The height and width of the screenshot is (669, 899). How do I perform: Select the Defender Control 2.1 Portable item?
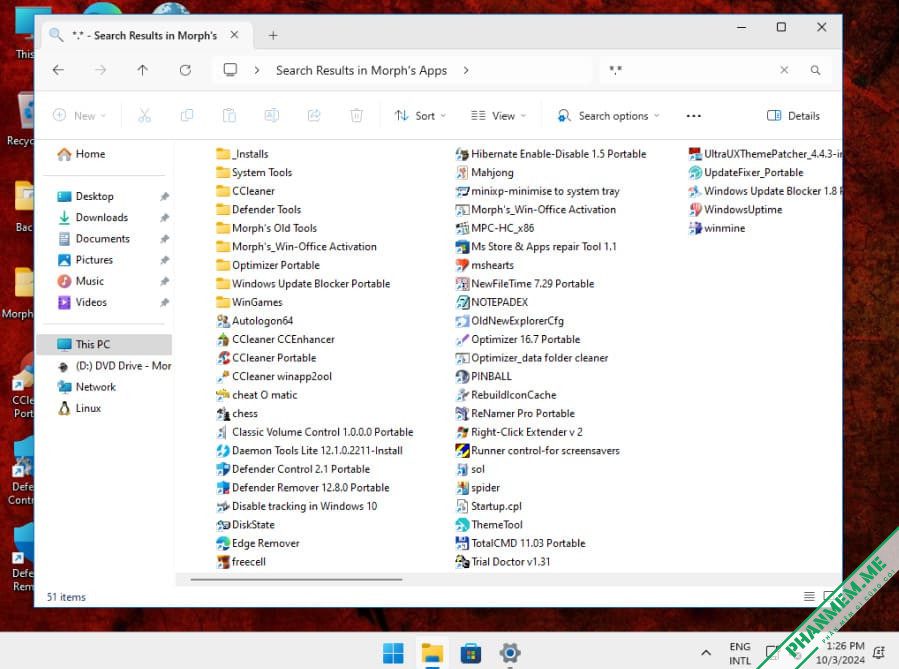pyautogui.click(x=293, y=469)
